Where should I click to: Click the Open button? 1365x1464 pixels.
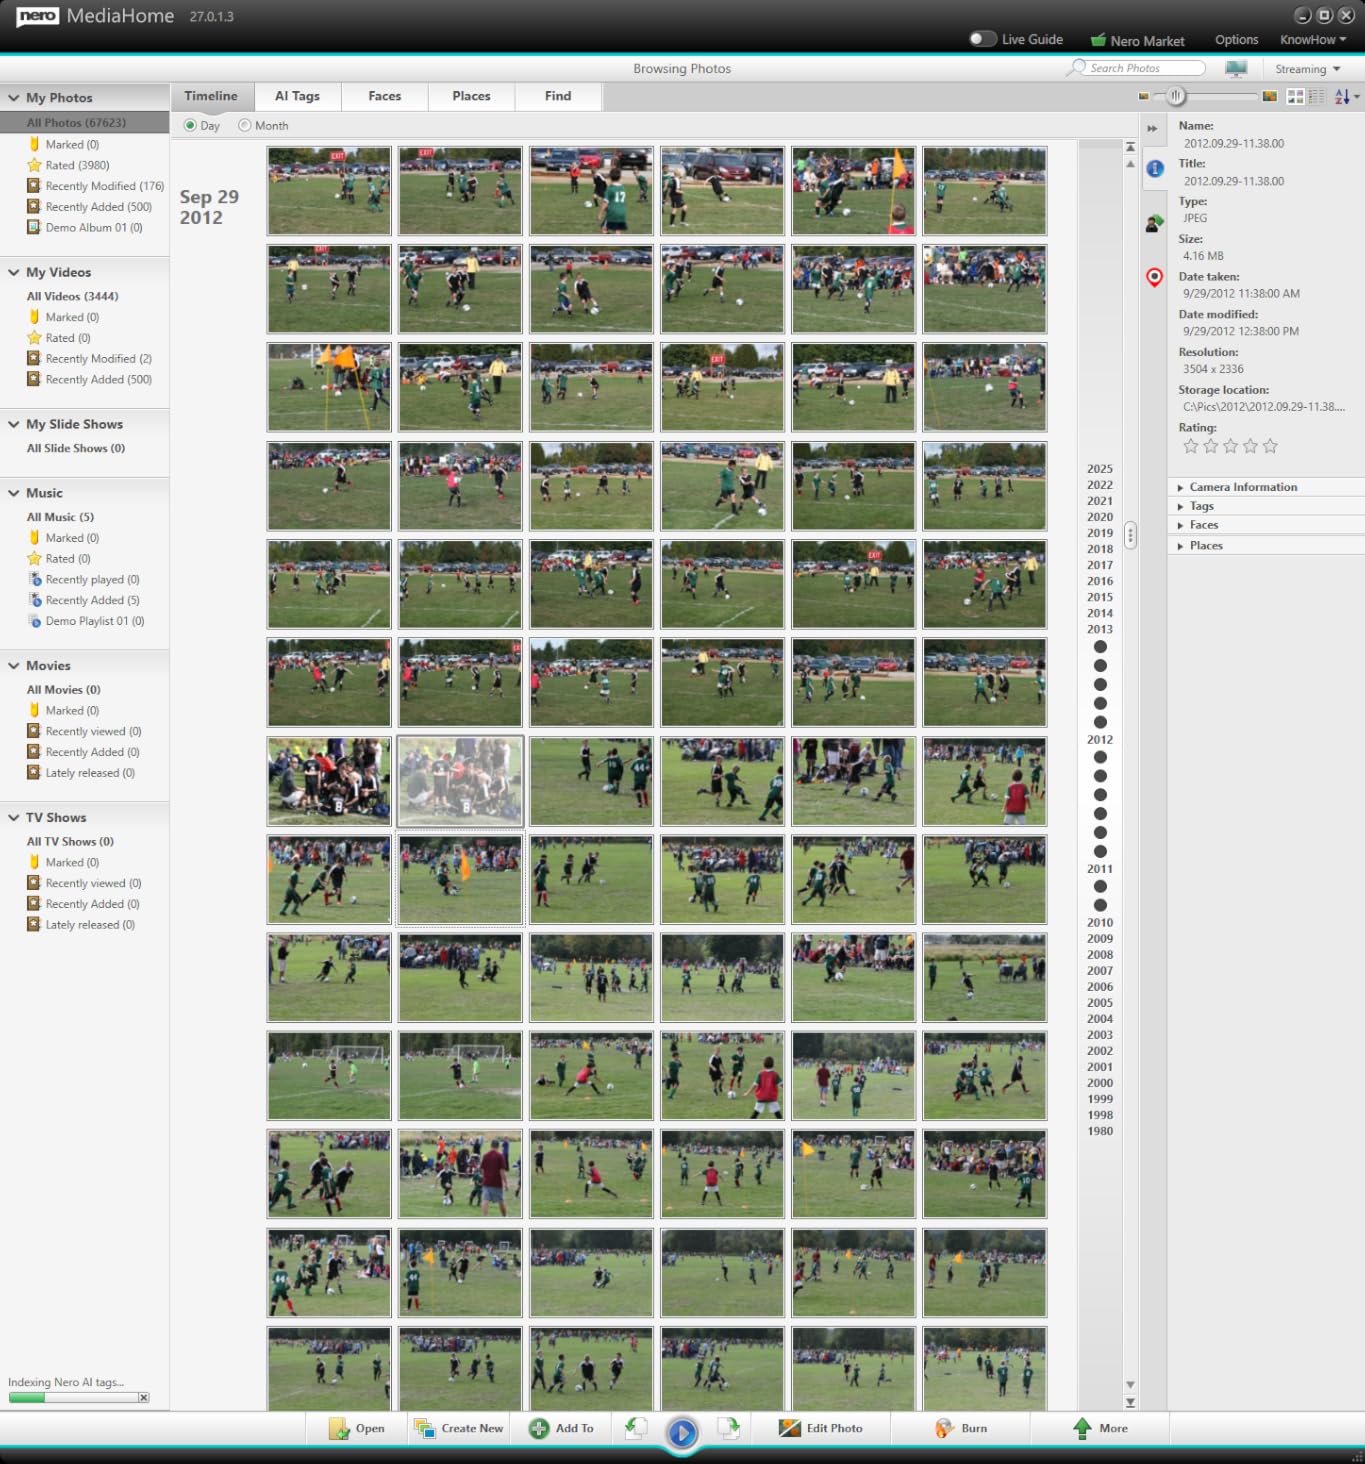(x=357, y=1428)
